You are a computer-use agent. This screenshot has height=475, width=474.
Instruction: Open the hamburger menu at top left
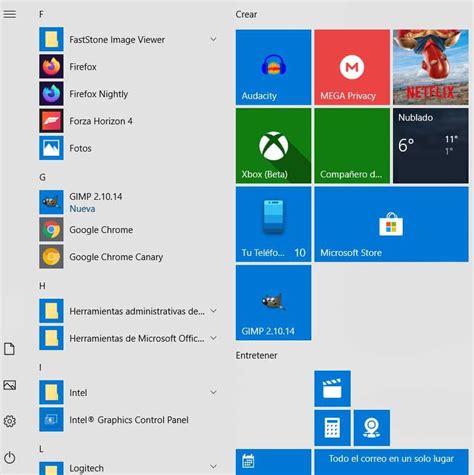click(x=10, y=14)
